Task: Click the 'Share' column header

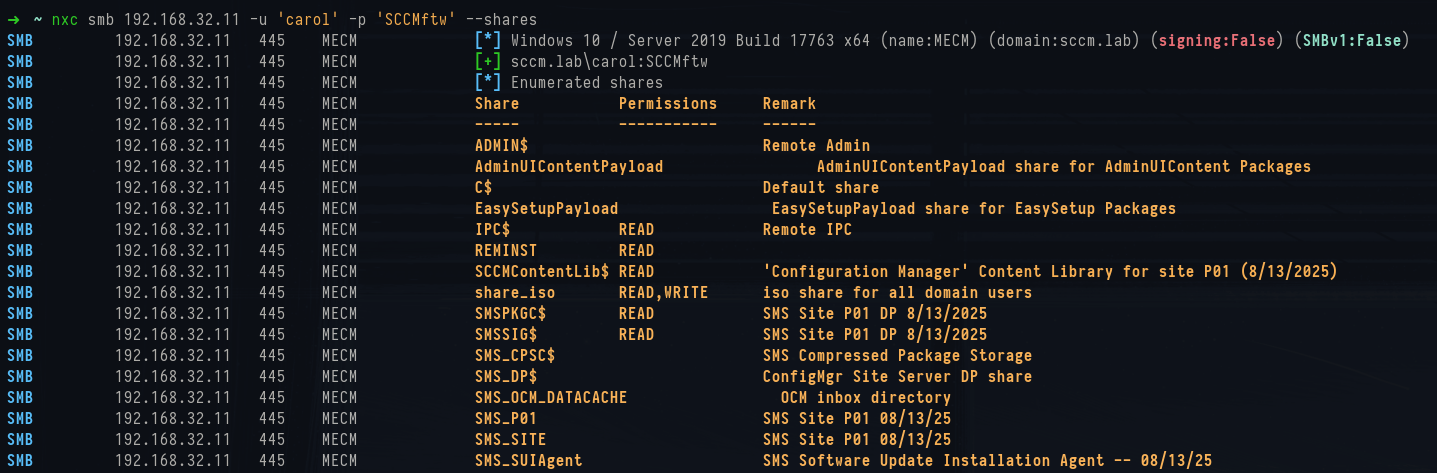Action: point(497,104)
